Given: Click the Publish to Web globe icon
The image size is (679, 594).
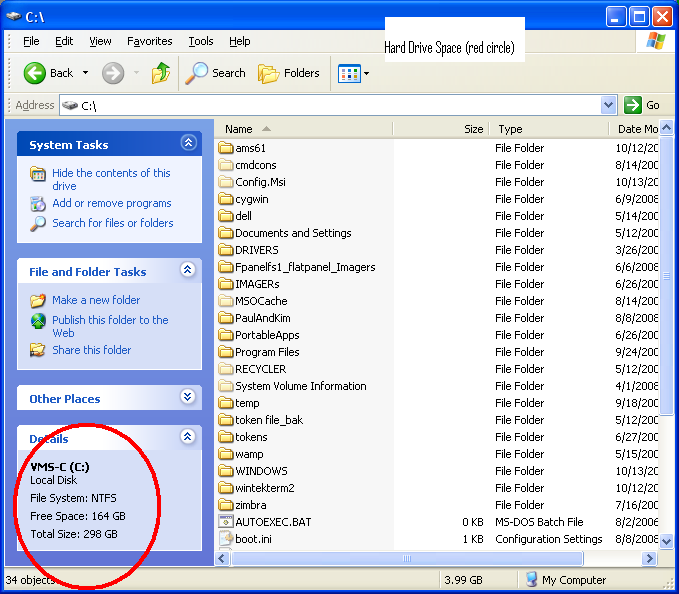Looking at the screenshot, I should [x=38, y=321].
